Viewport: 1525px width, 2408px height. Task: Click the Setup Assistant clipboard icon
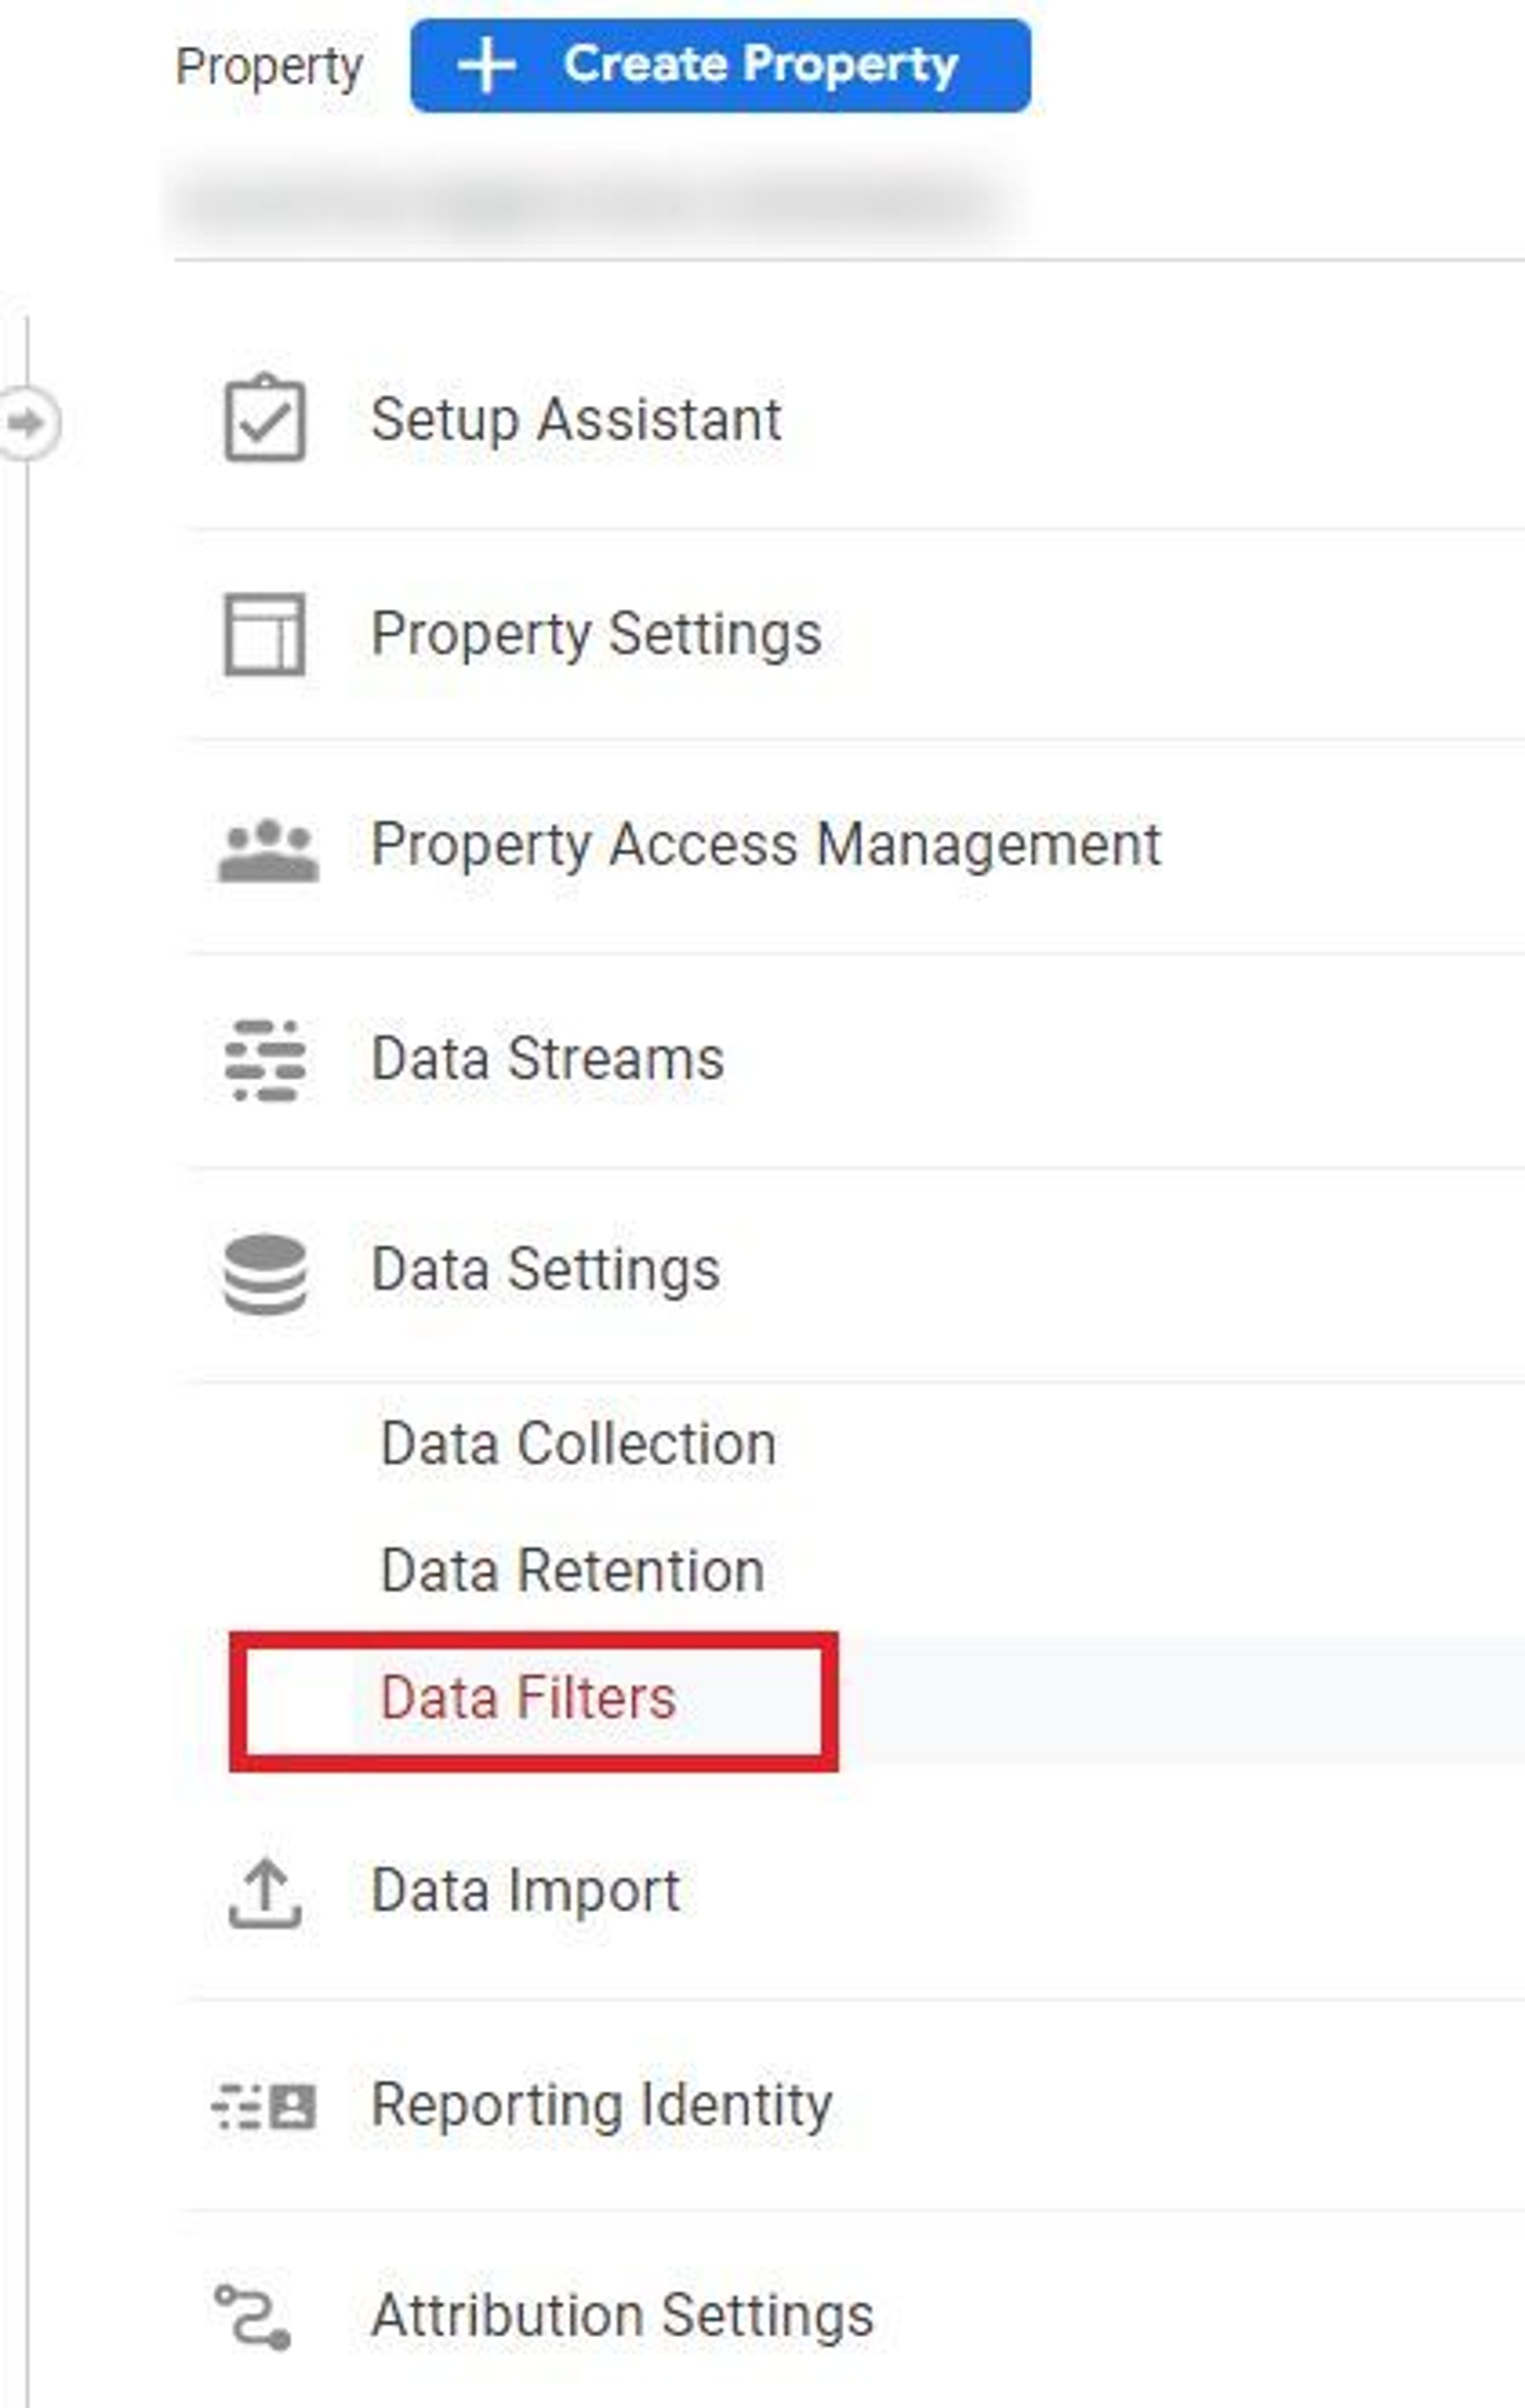[264, 419]
